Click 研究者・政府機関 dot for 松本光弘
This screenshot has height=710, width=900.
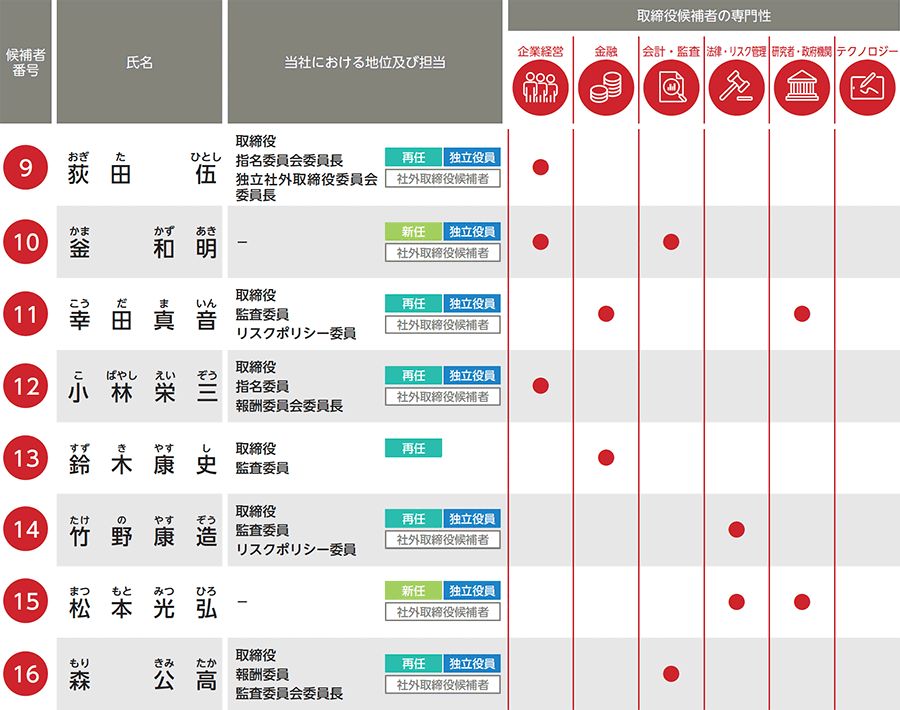802,602
